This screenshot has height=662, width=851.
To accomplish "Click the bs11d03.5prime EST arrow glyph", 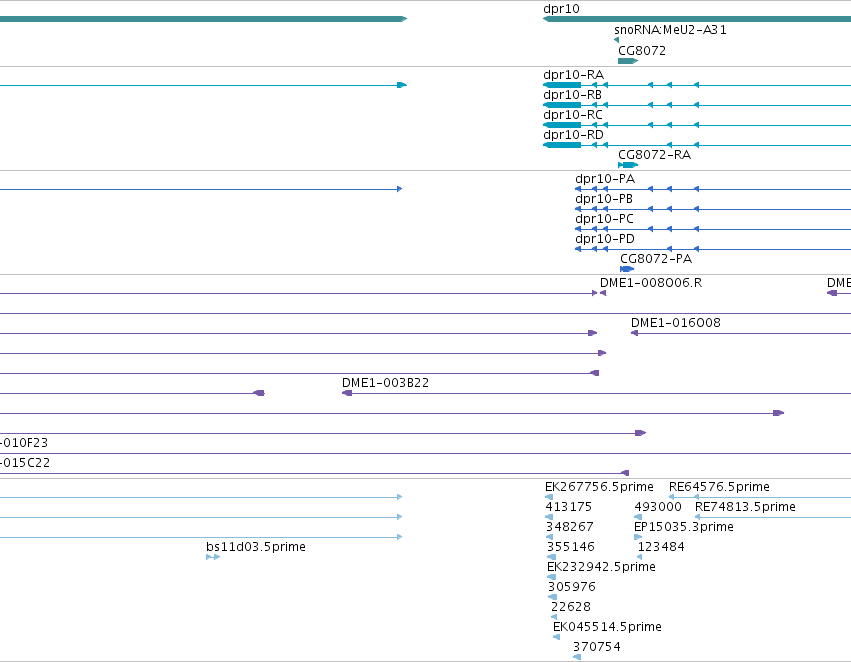I will point(213,557).
